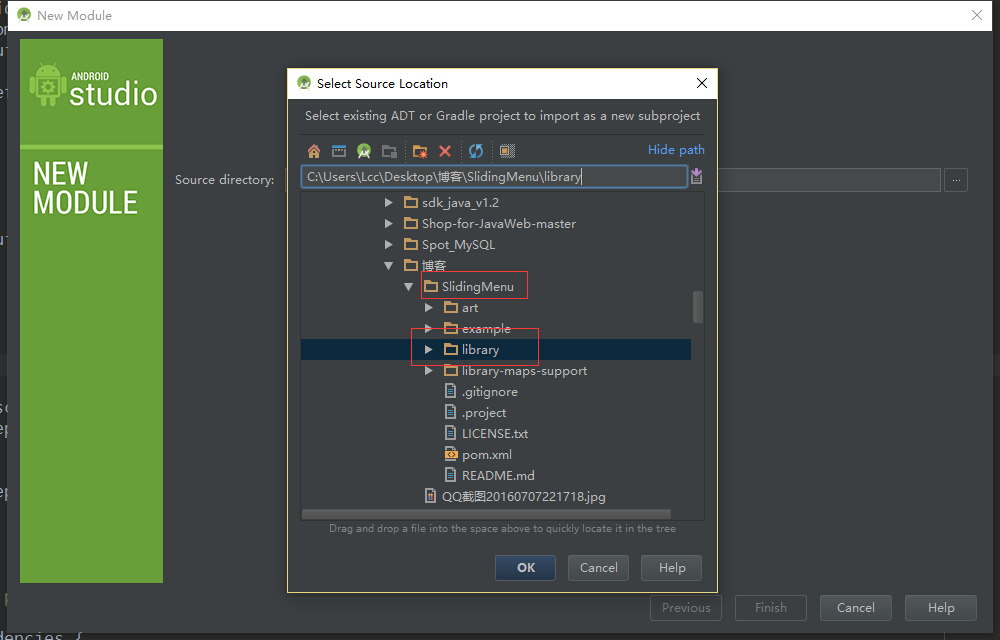Expand the sdk_java_v1.2 folder
Image resolution: width=1000 pixels, height=640 pixels.
coord(388,203)
